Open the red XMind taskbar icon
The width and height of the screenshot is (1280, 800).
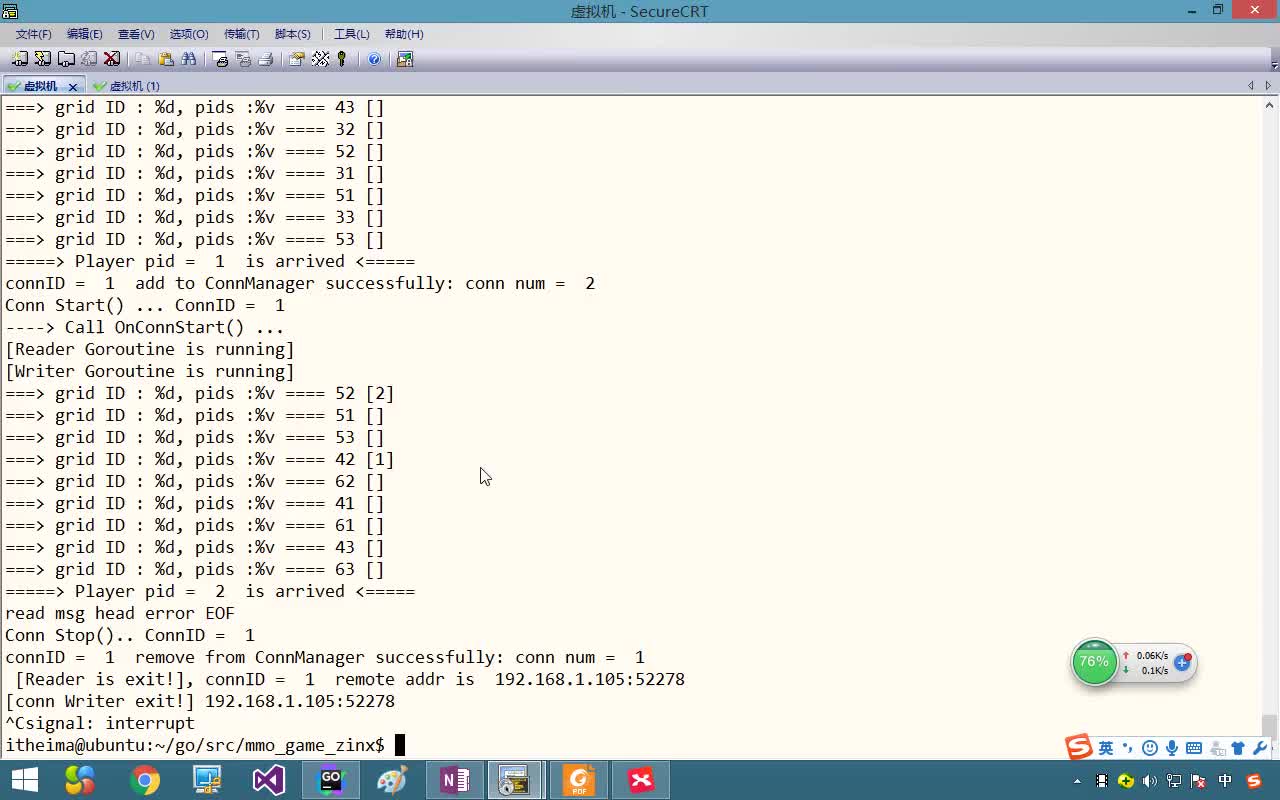tap(641, 780)
